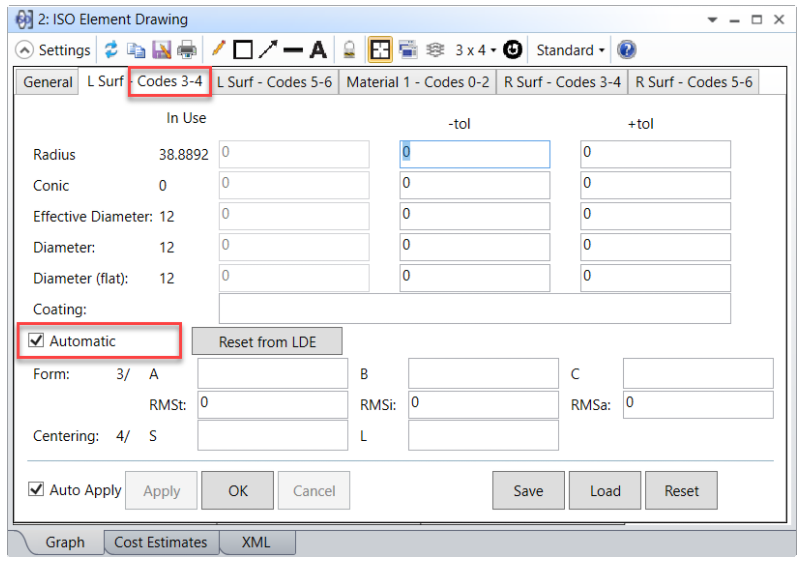Image resolution: width=809 pixels, height=566 pixels.
Task: Select the L Surf - Codes 5-6 tab
Action: coord(274,82)
